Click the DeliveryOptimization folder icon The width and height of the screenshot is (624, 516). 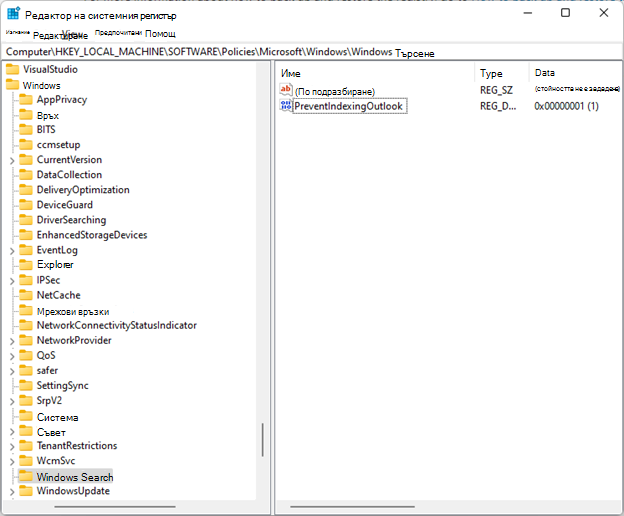coord(26,190)
